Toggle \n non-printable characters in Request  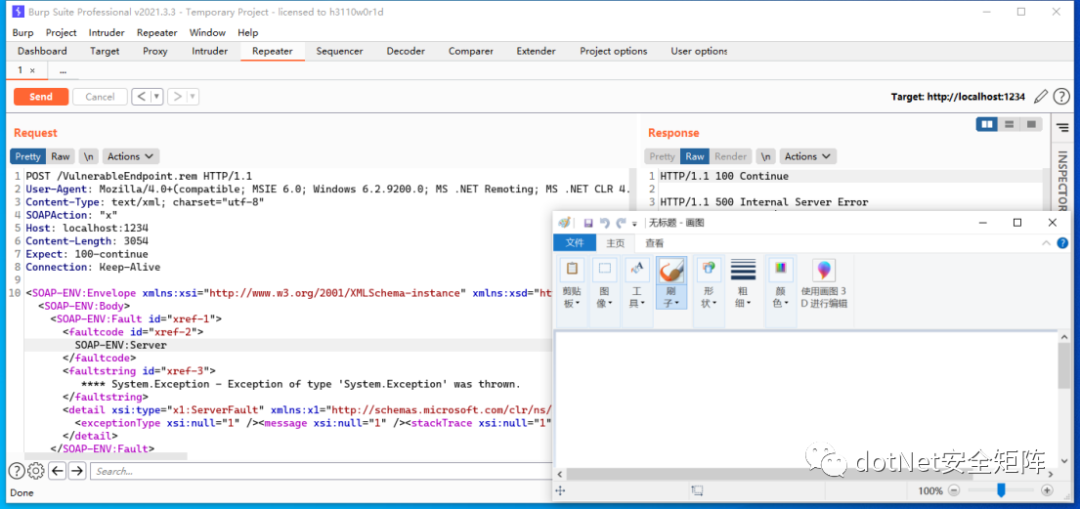point(89,156)
